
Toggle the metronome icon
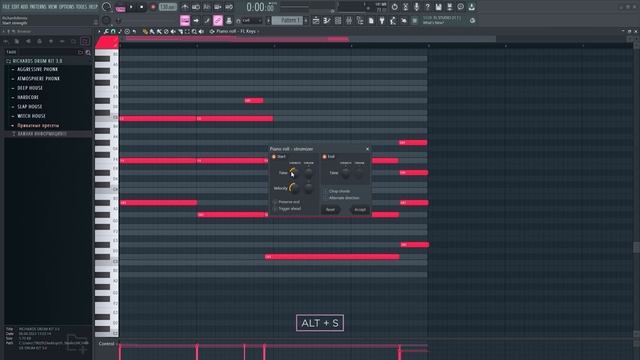(185, 7)
